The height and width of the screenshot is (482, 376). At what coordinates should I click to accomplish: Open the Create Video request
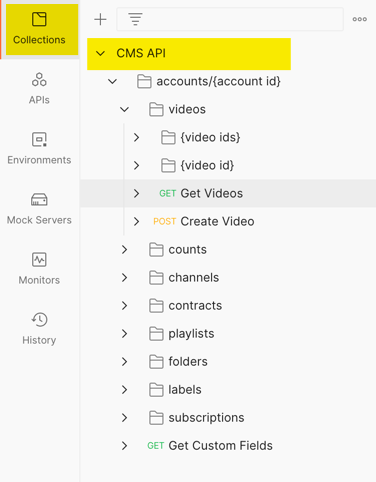(x=217, y=221)
